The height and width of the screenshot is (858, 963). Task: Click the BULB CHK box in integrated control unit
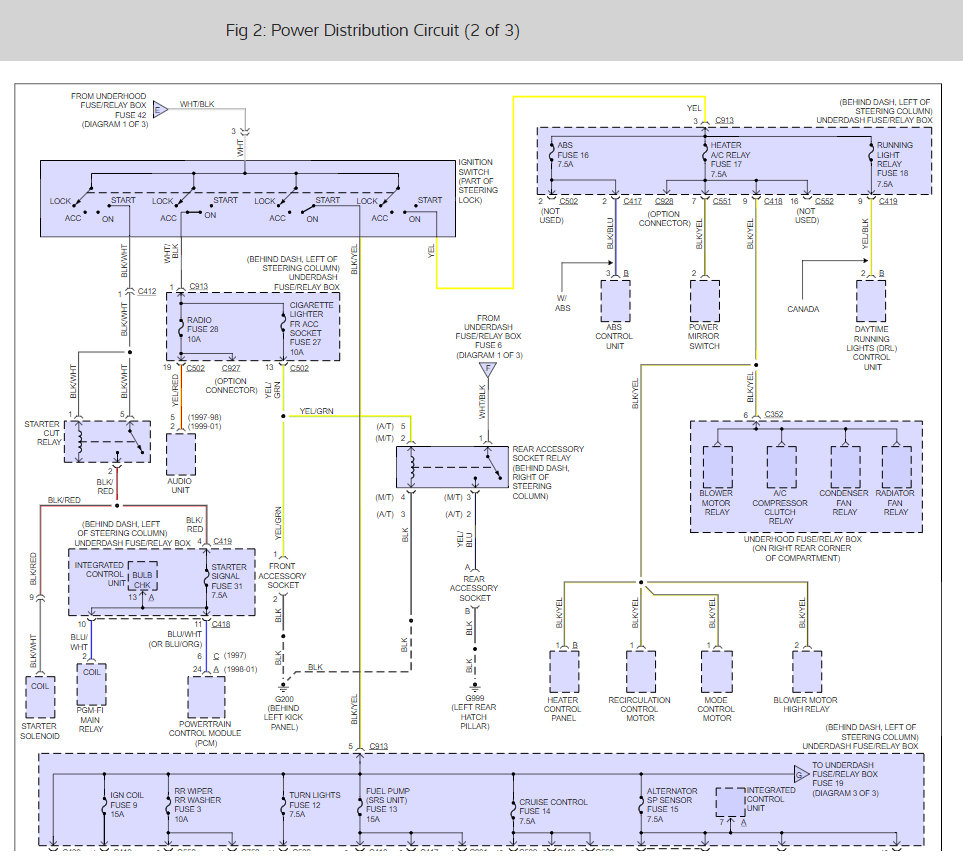point(142,576)
